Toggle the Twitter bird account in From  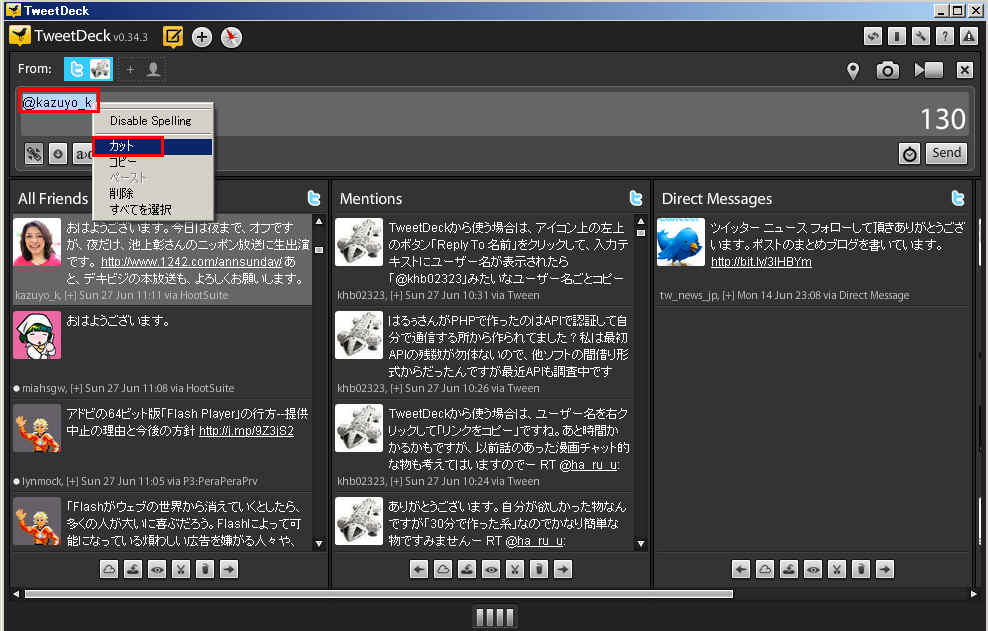click(76, 69)
